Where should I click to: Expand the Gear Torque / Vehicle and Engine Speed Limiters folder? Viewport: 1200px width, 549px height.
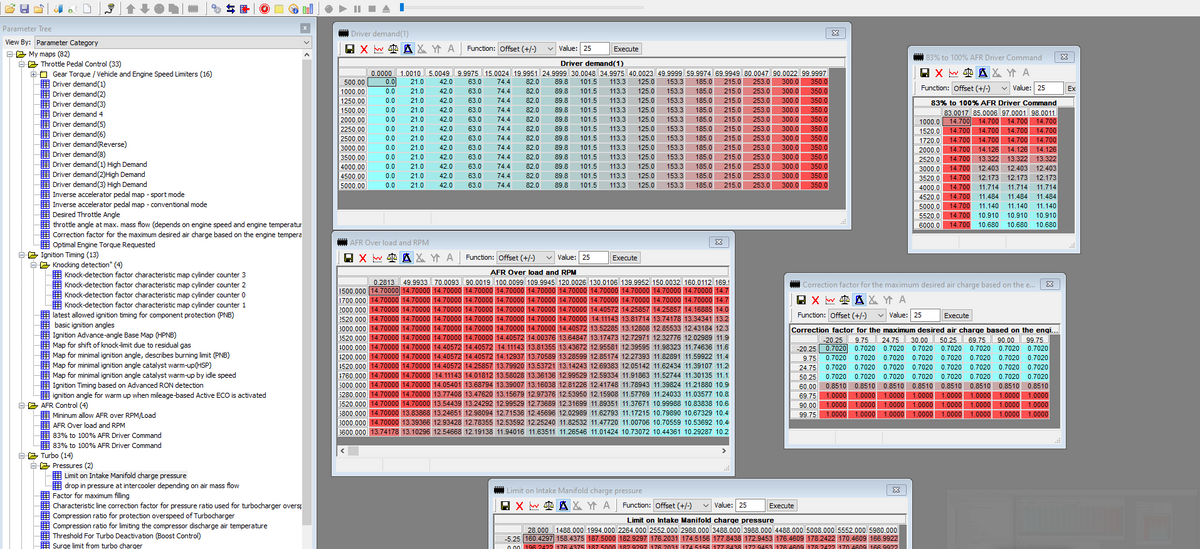[33, 74]
